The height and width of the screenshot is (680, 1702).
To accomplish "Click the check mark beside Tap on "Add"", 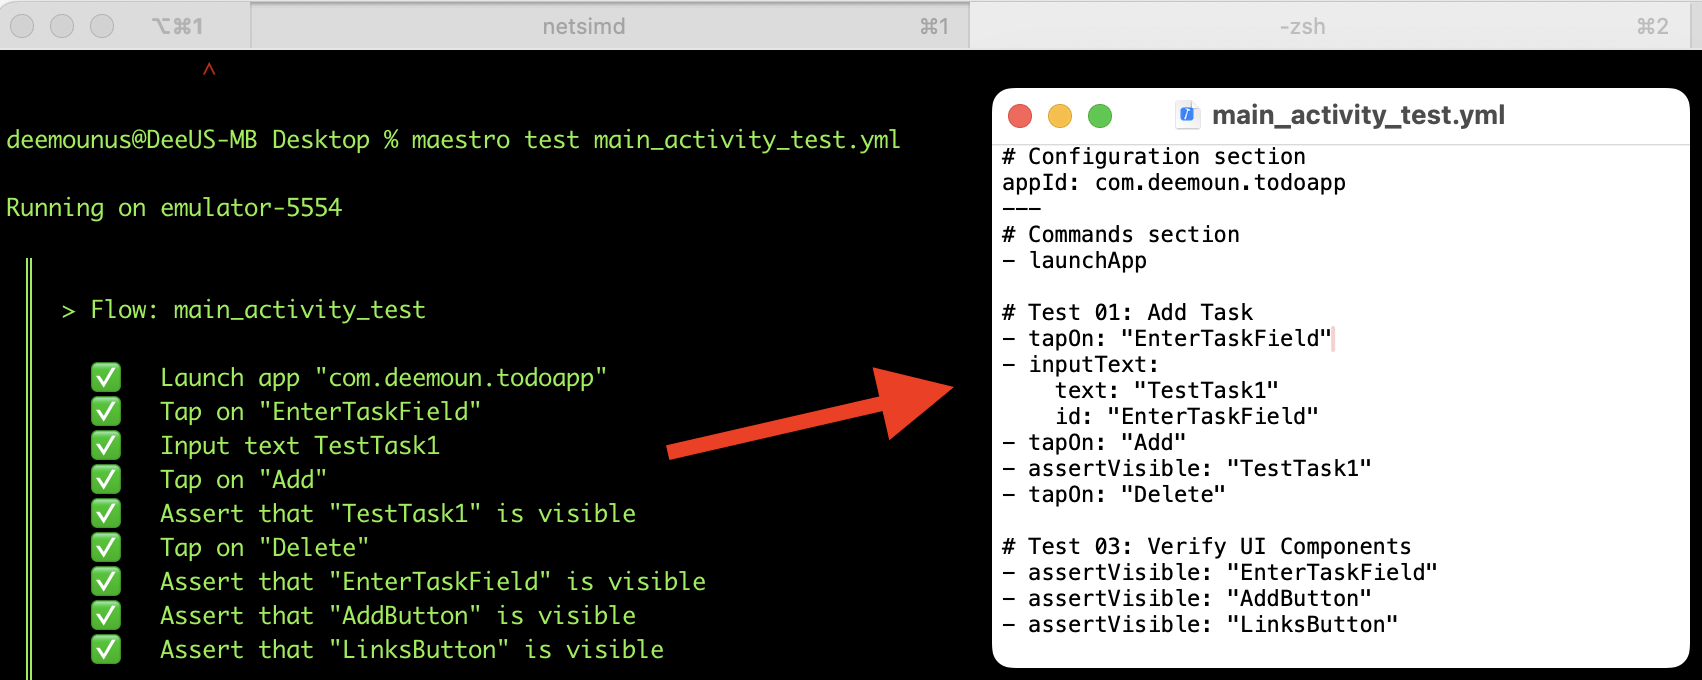I will pyautogui.click(x=106, y=480).
